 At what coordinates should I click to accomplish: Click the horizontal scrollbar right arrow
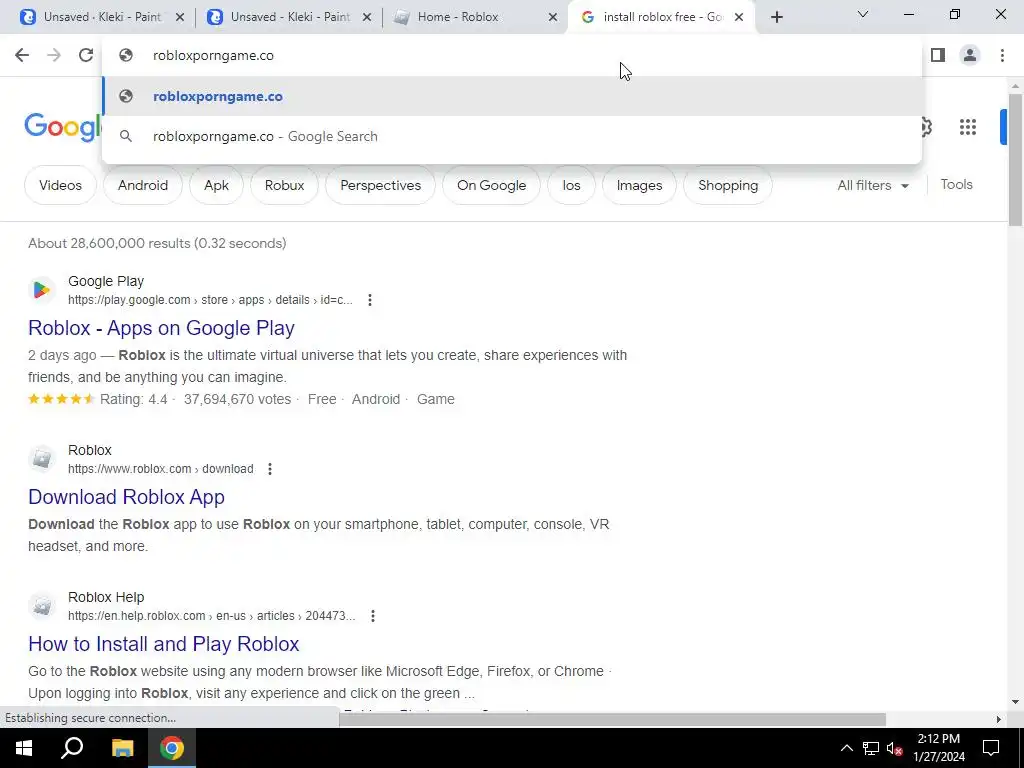point(999,719)
